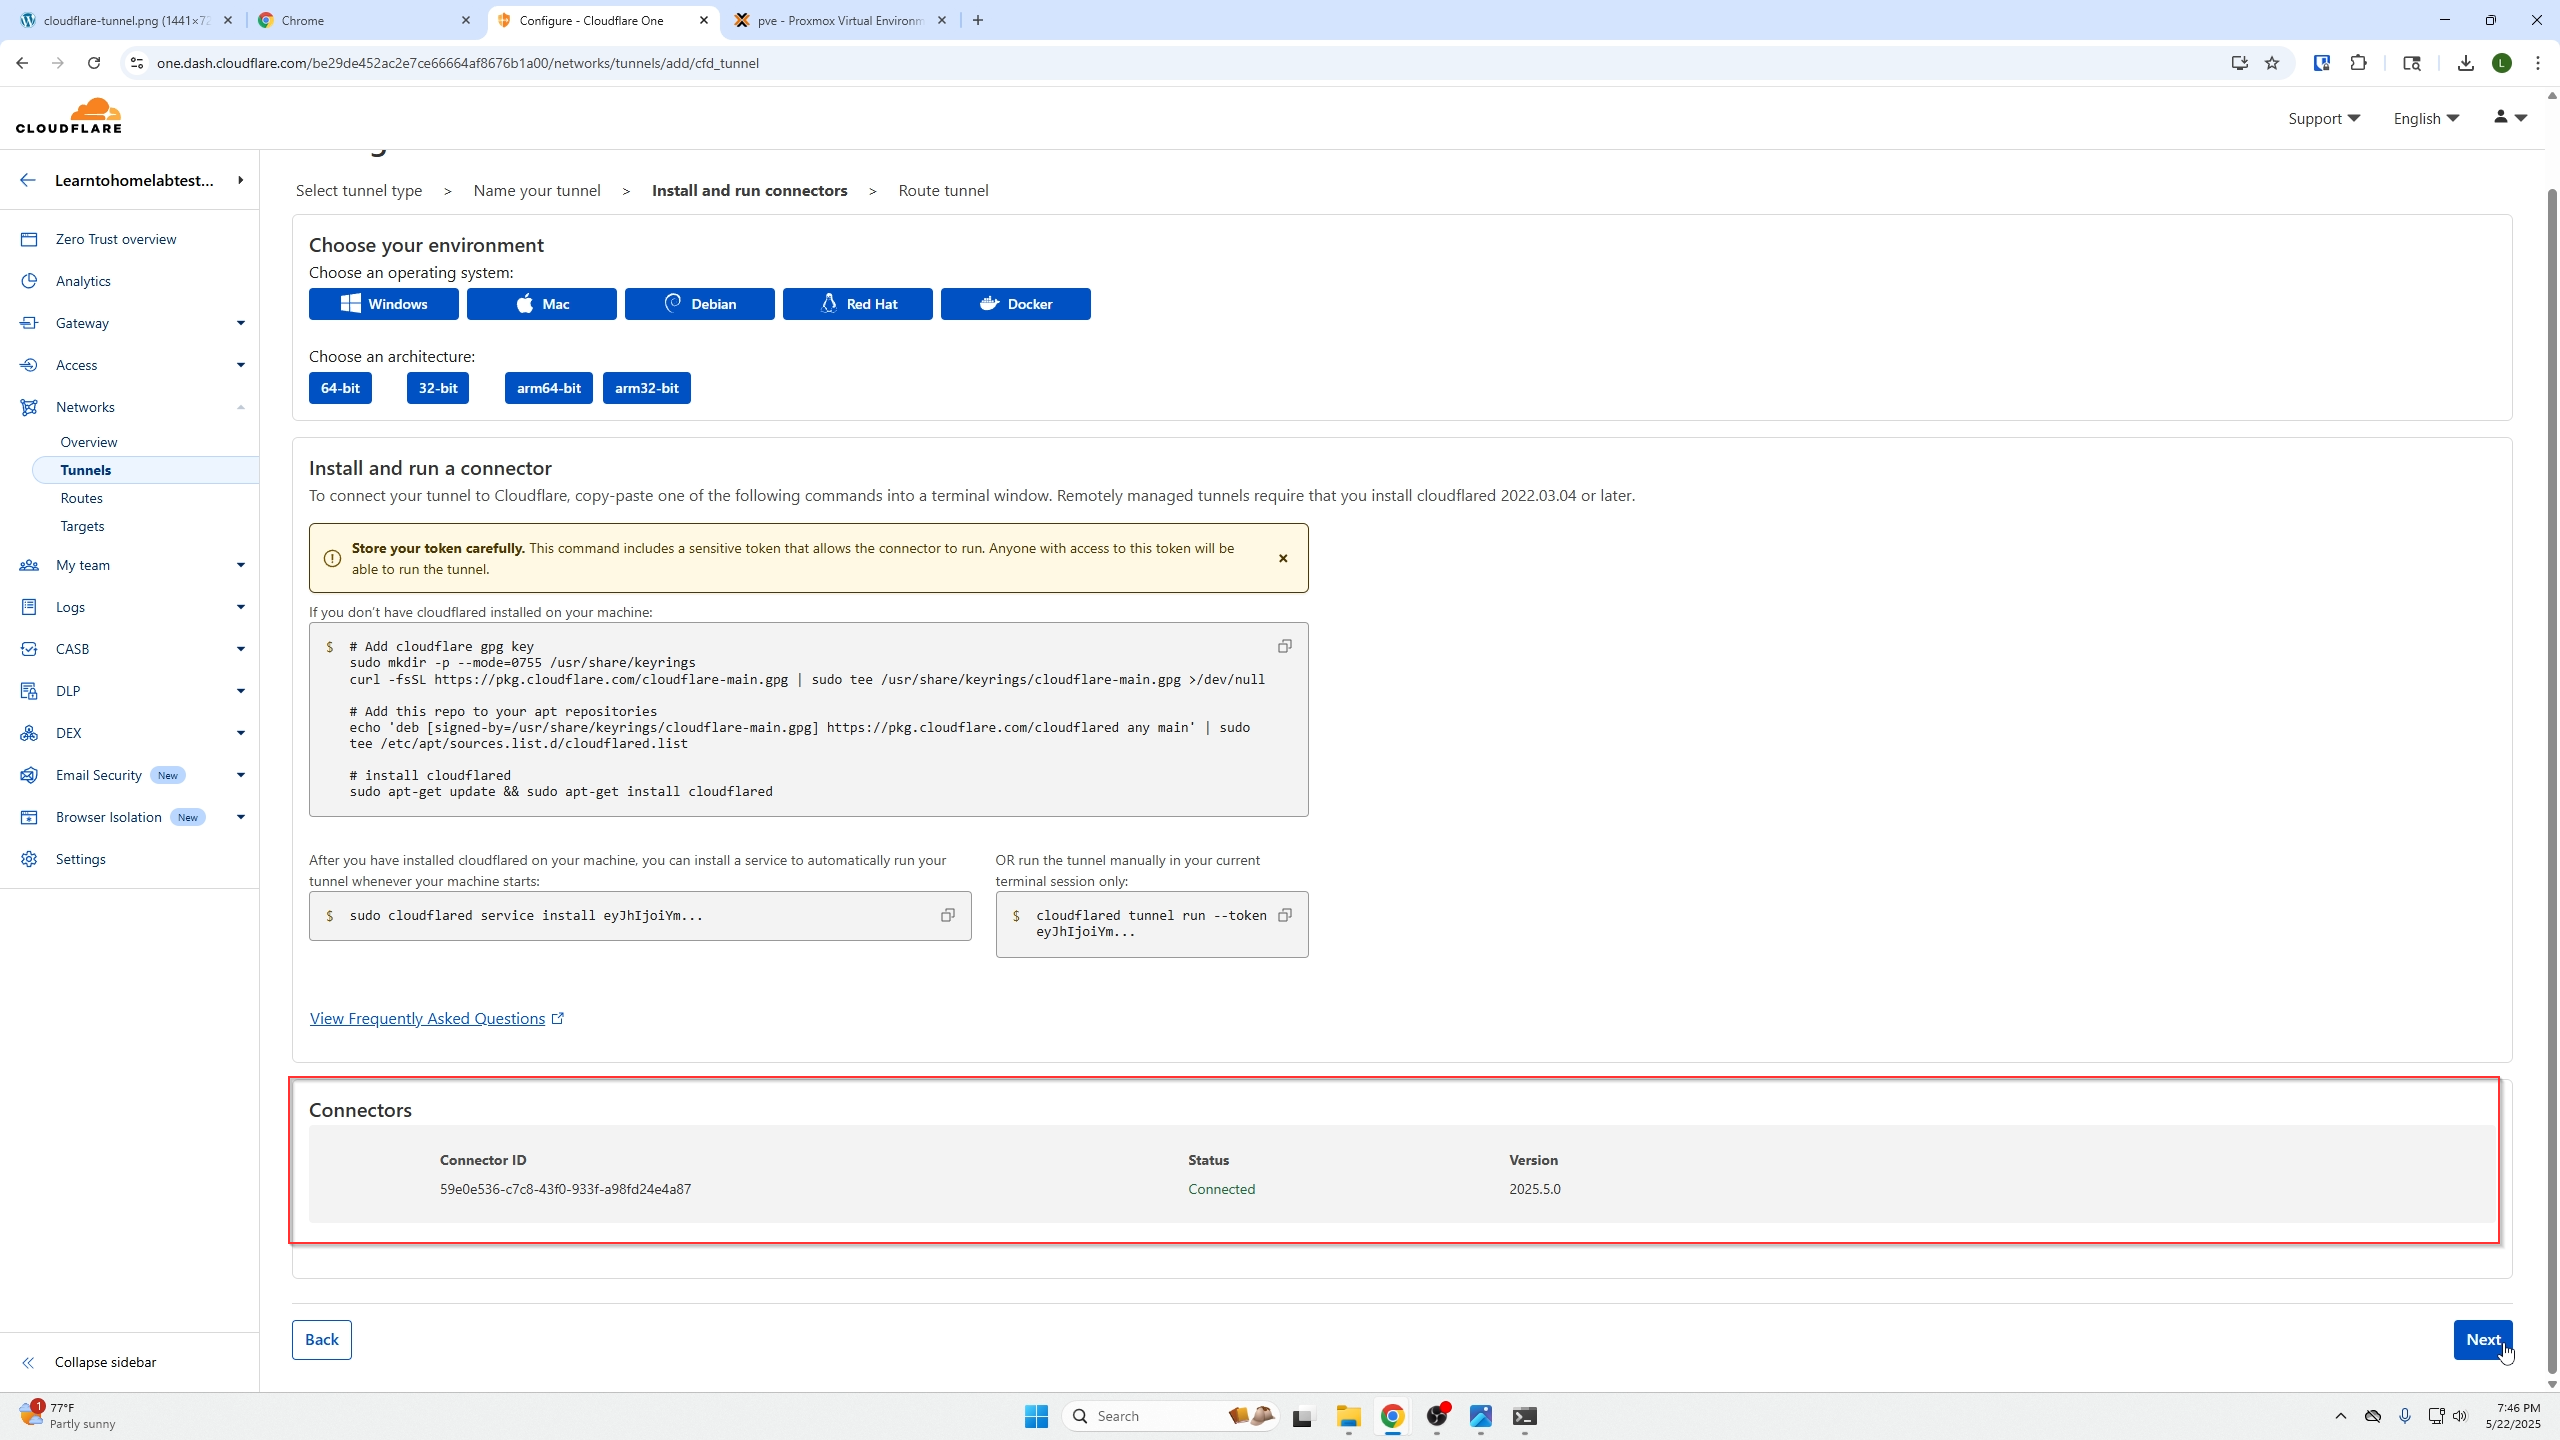
Task: Bookmark this page with the star icon
Action: tap(2272, 63)
